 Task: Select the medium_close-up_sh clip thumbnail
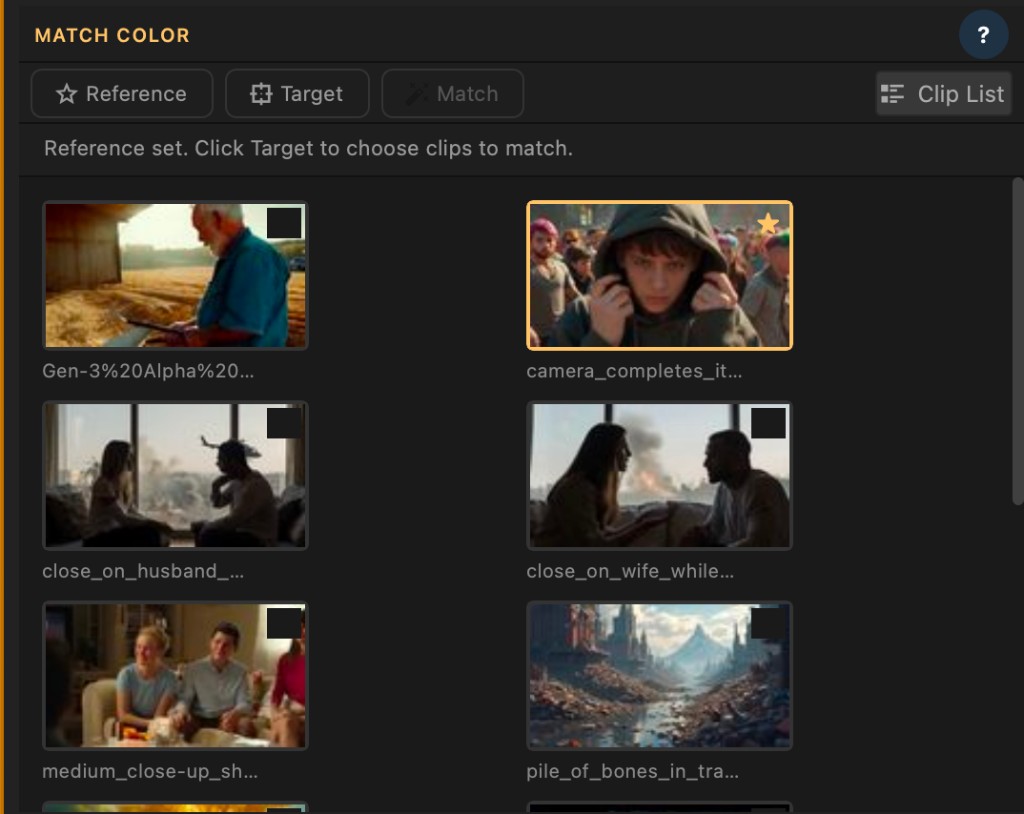175,676
